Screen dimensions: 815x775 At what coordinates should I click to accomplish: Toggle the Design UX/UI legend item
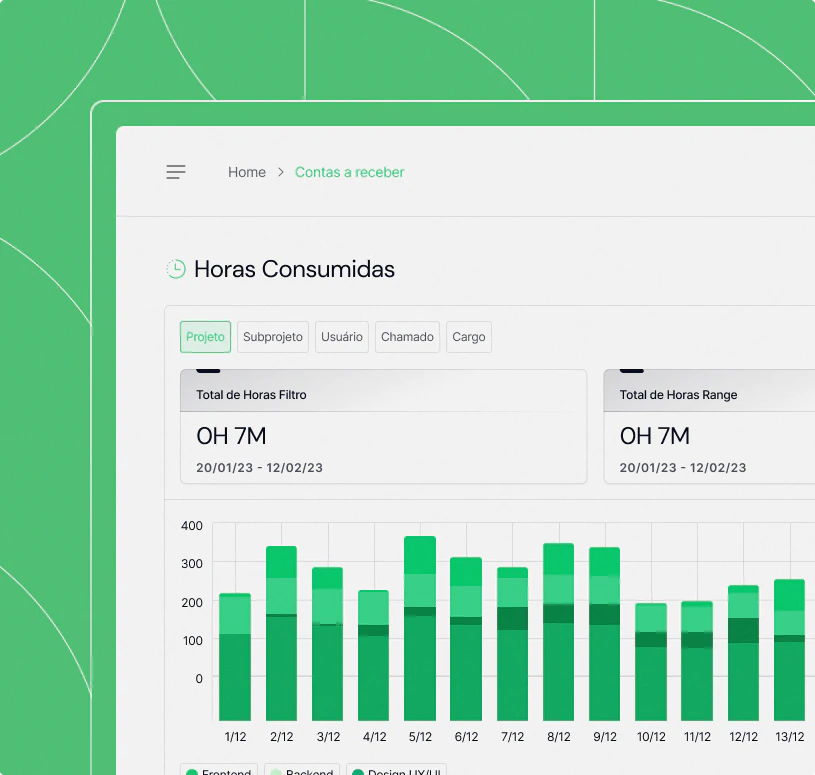pos(397,770)
